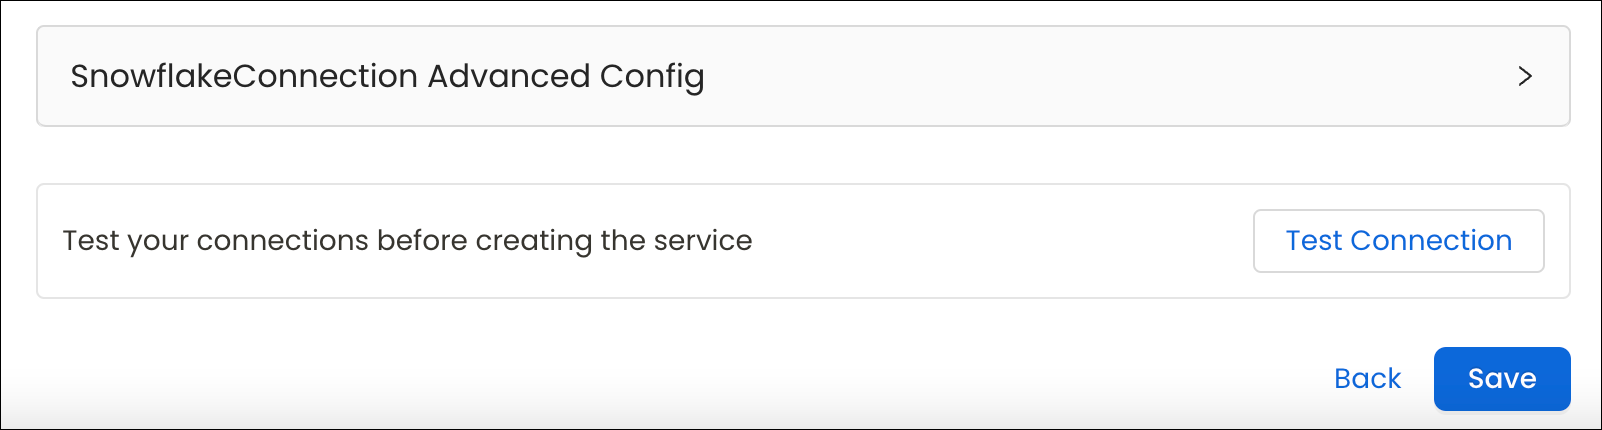
Task: Unfold the Advanced Config row via chevron
Action: coord(1524,76)
